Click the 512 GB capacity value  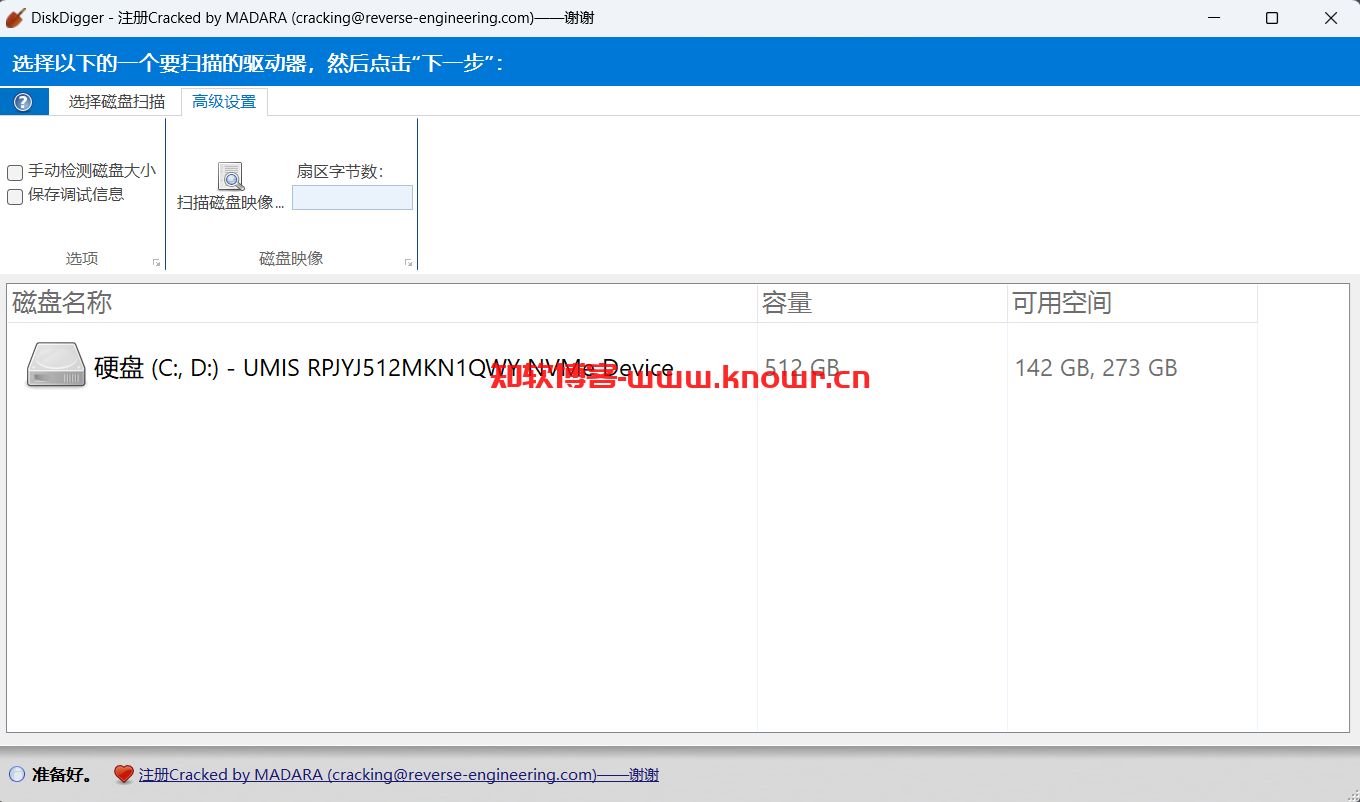point(802,368)
